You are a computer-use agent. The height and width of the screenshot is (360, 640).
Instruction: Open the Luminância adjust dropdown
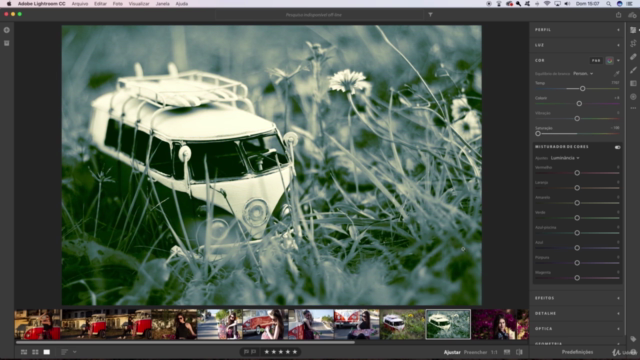point(565,158)
